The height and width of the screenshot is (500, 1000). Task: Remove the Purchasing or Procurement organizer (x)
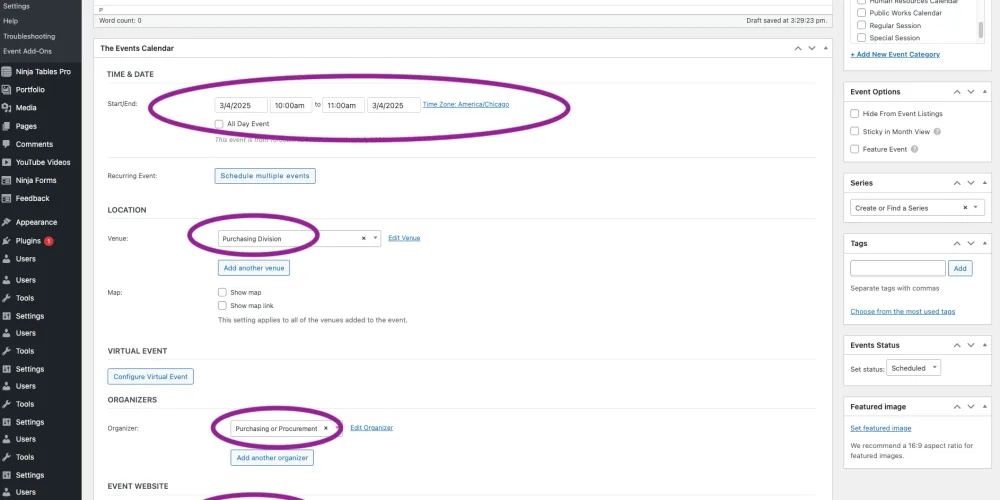[x=325, y=428]
